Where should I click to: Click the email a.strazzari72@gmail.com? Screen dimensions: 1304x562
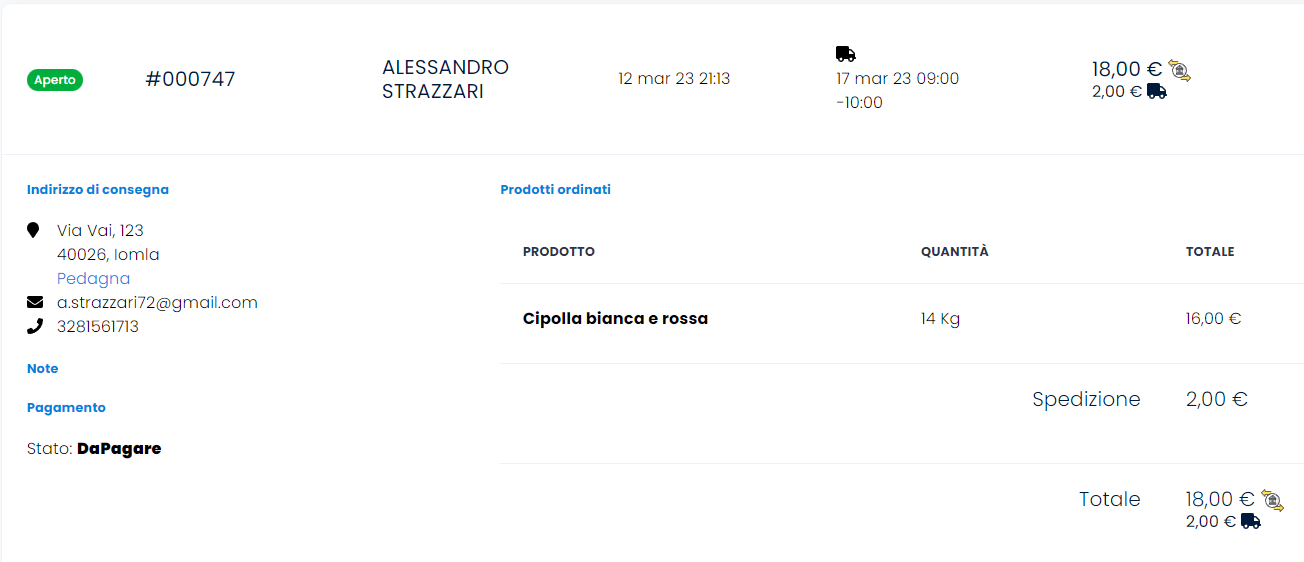click(157, 302)
